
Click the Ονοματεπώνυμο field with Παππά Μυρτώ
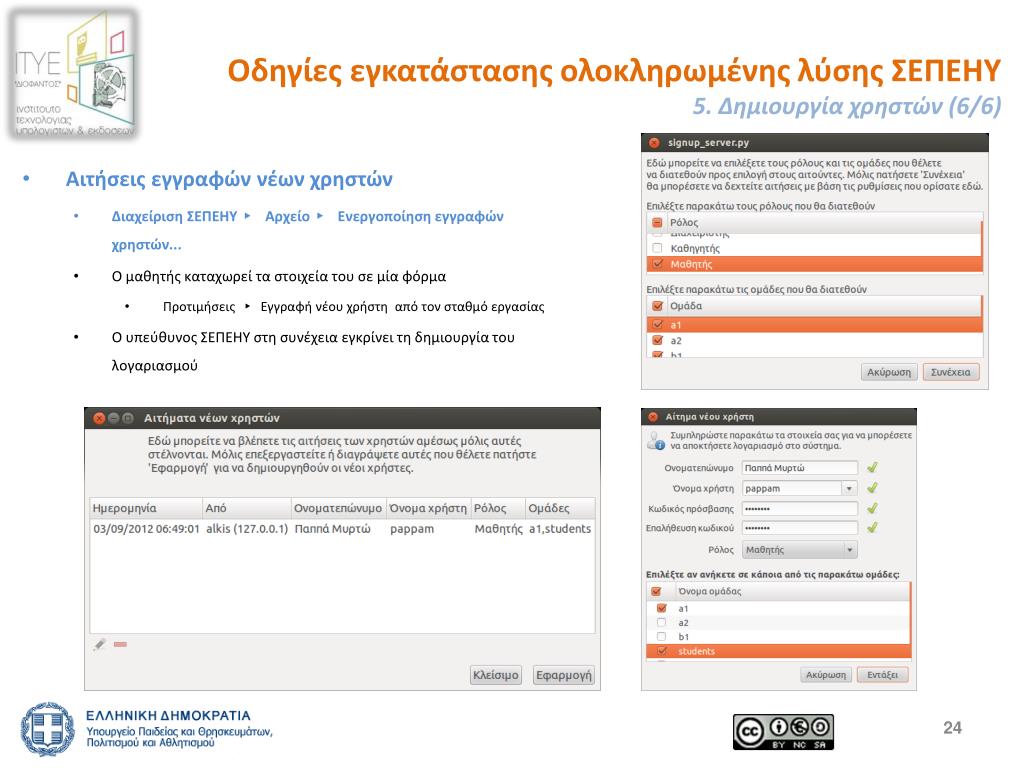pos(799,468)
